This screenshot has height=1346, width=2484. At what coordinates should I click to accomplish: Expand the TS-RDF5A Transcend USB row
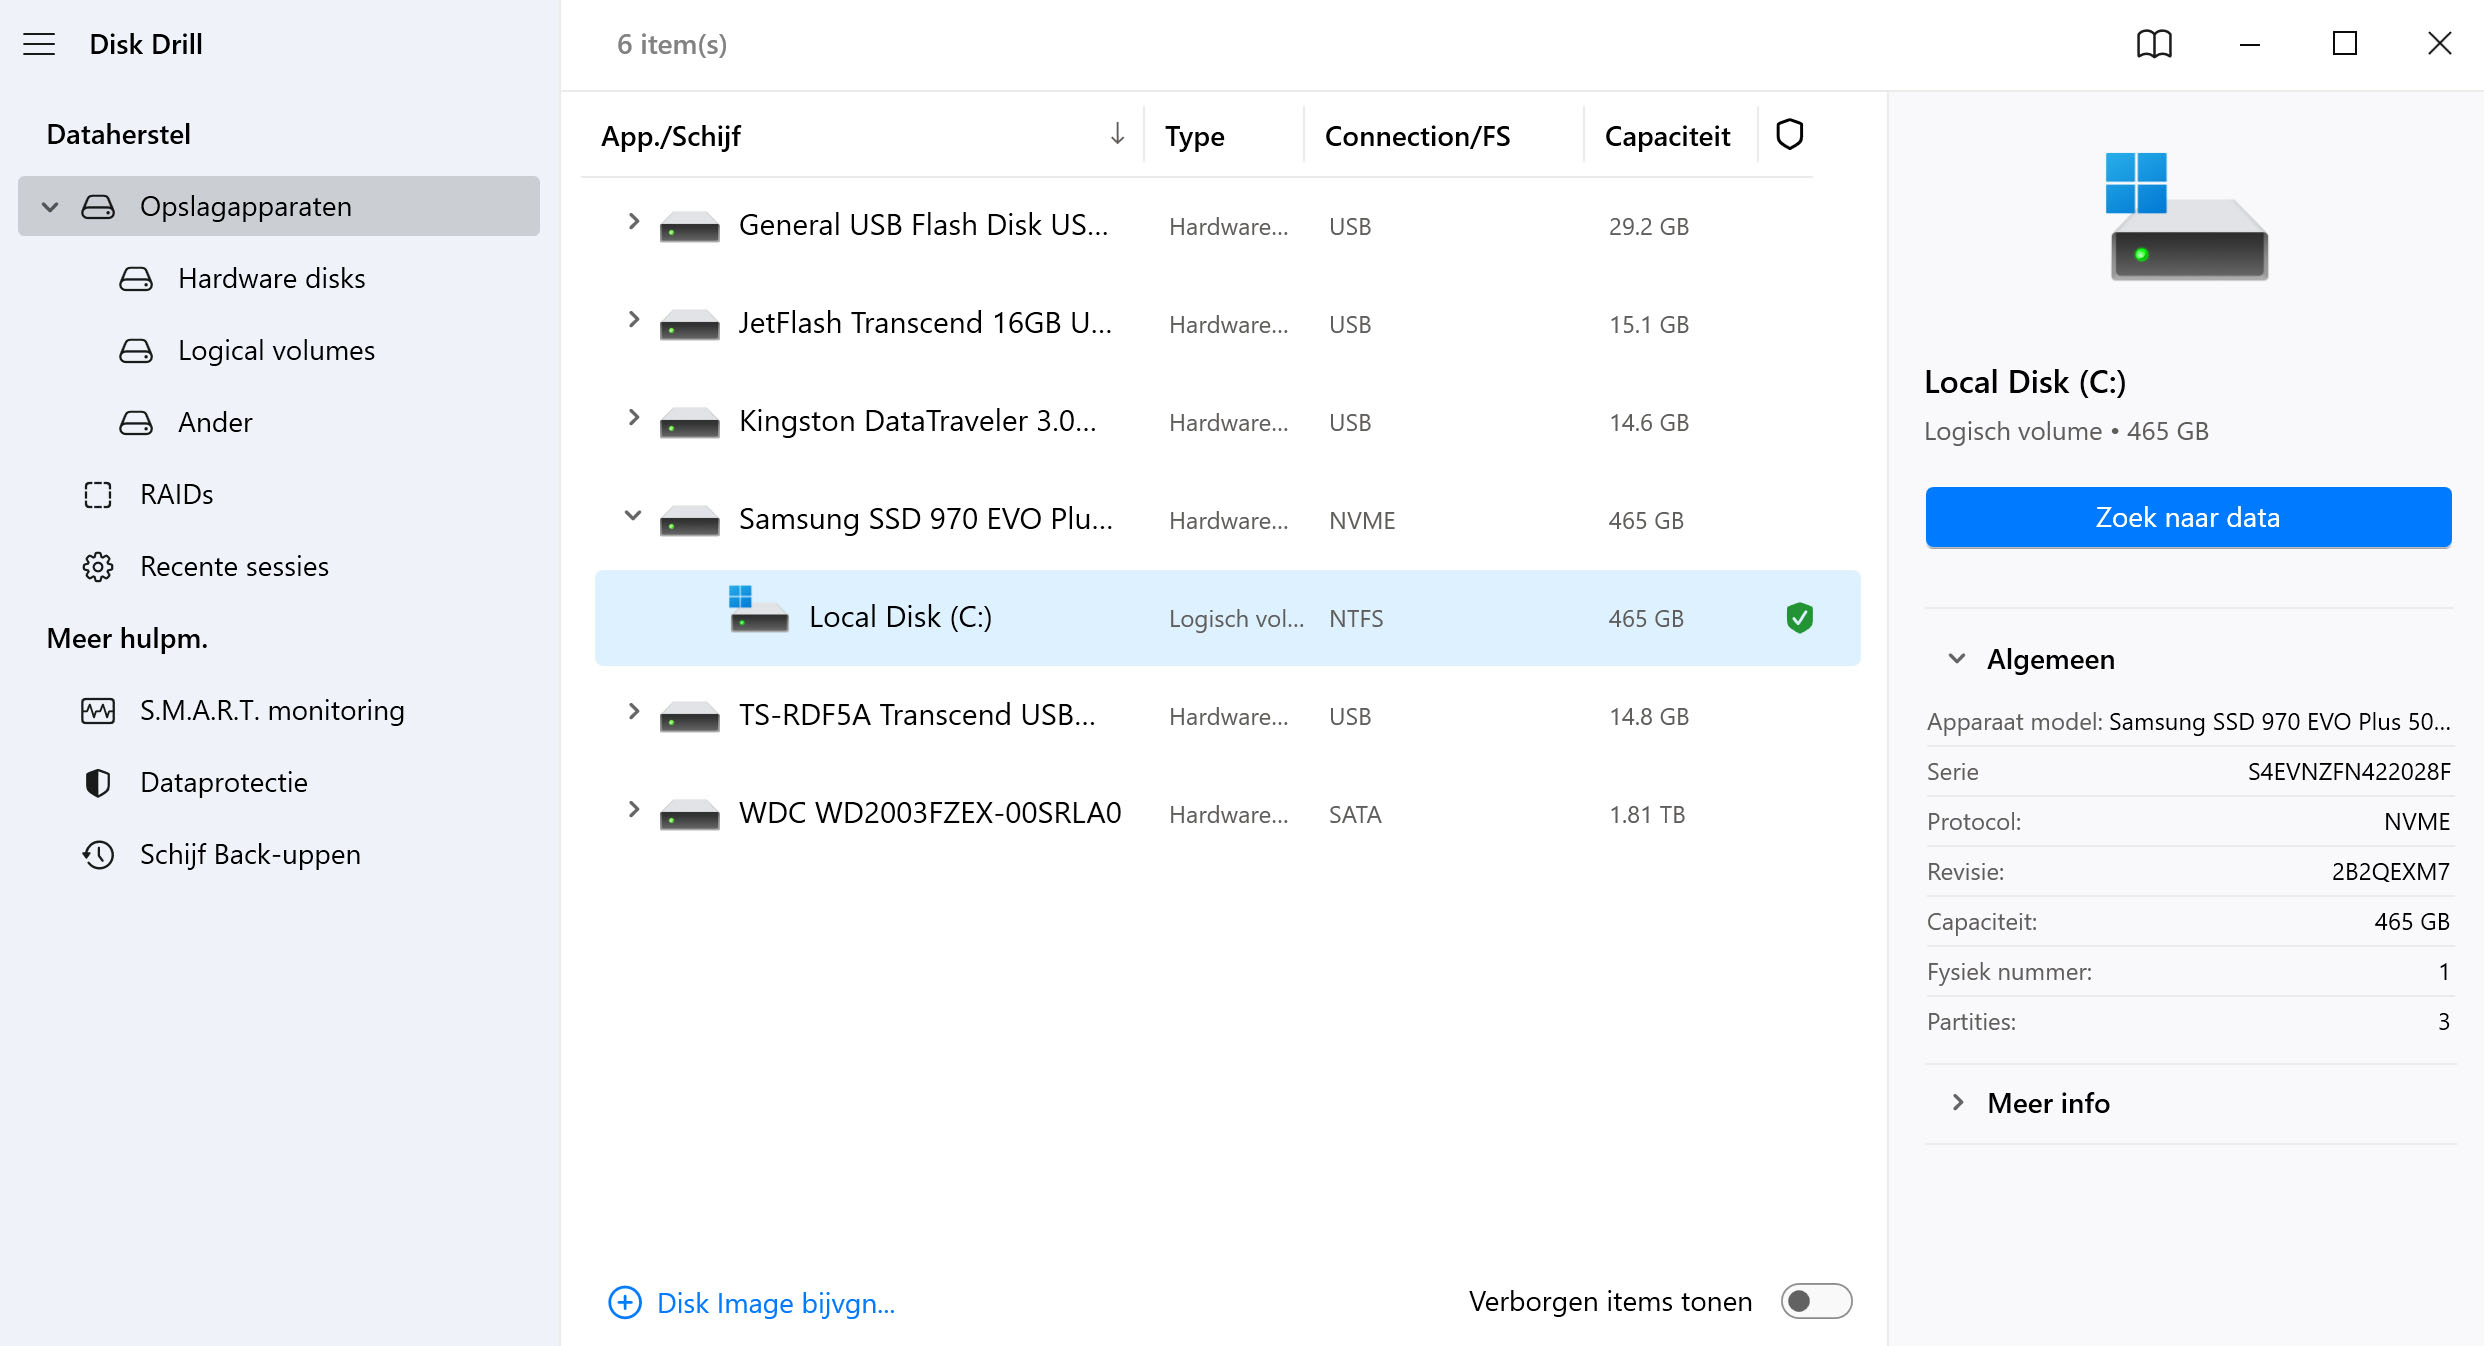pyautogui.click(x=633, y=712)
